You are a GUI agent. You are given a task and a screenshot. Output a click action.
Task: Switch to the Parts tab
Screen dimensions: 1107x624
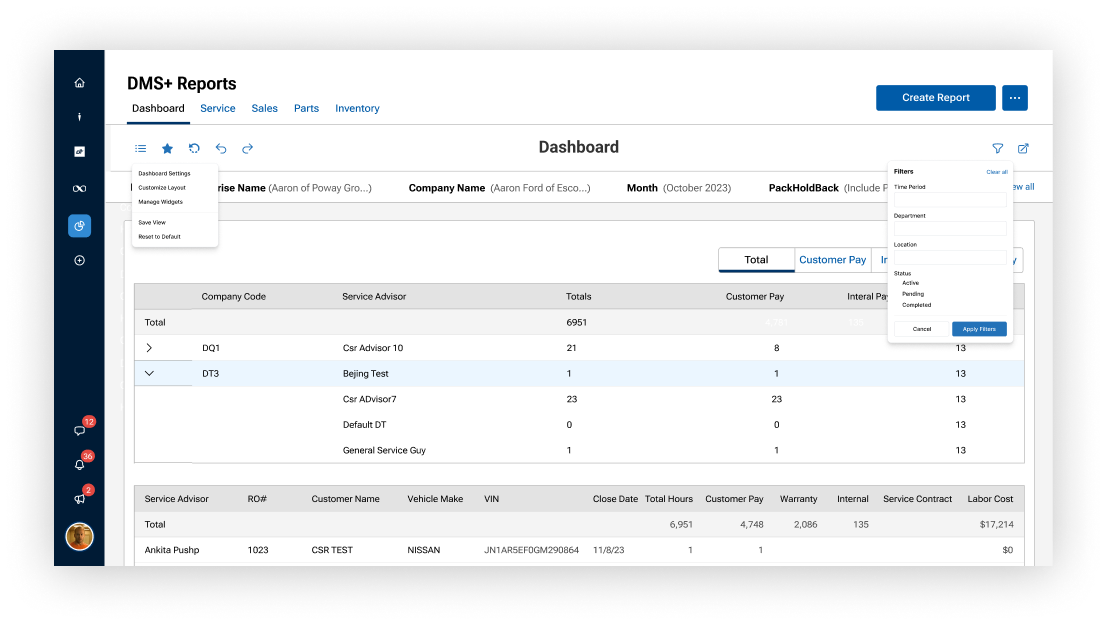point(306,108)
